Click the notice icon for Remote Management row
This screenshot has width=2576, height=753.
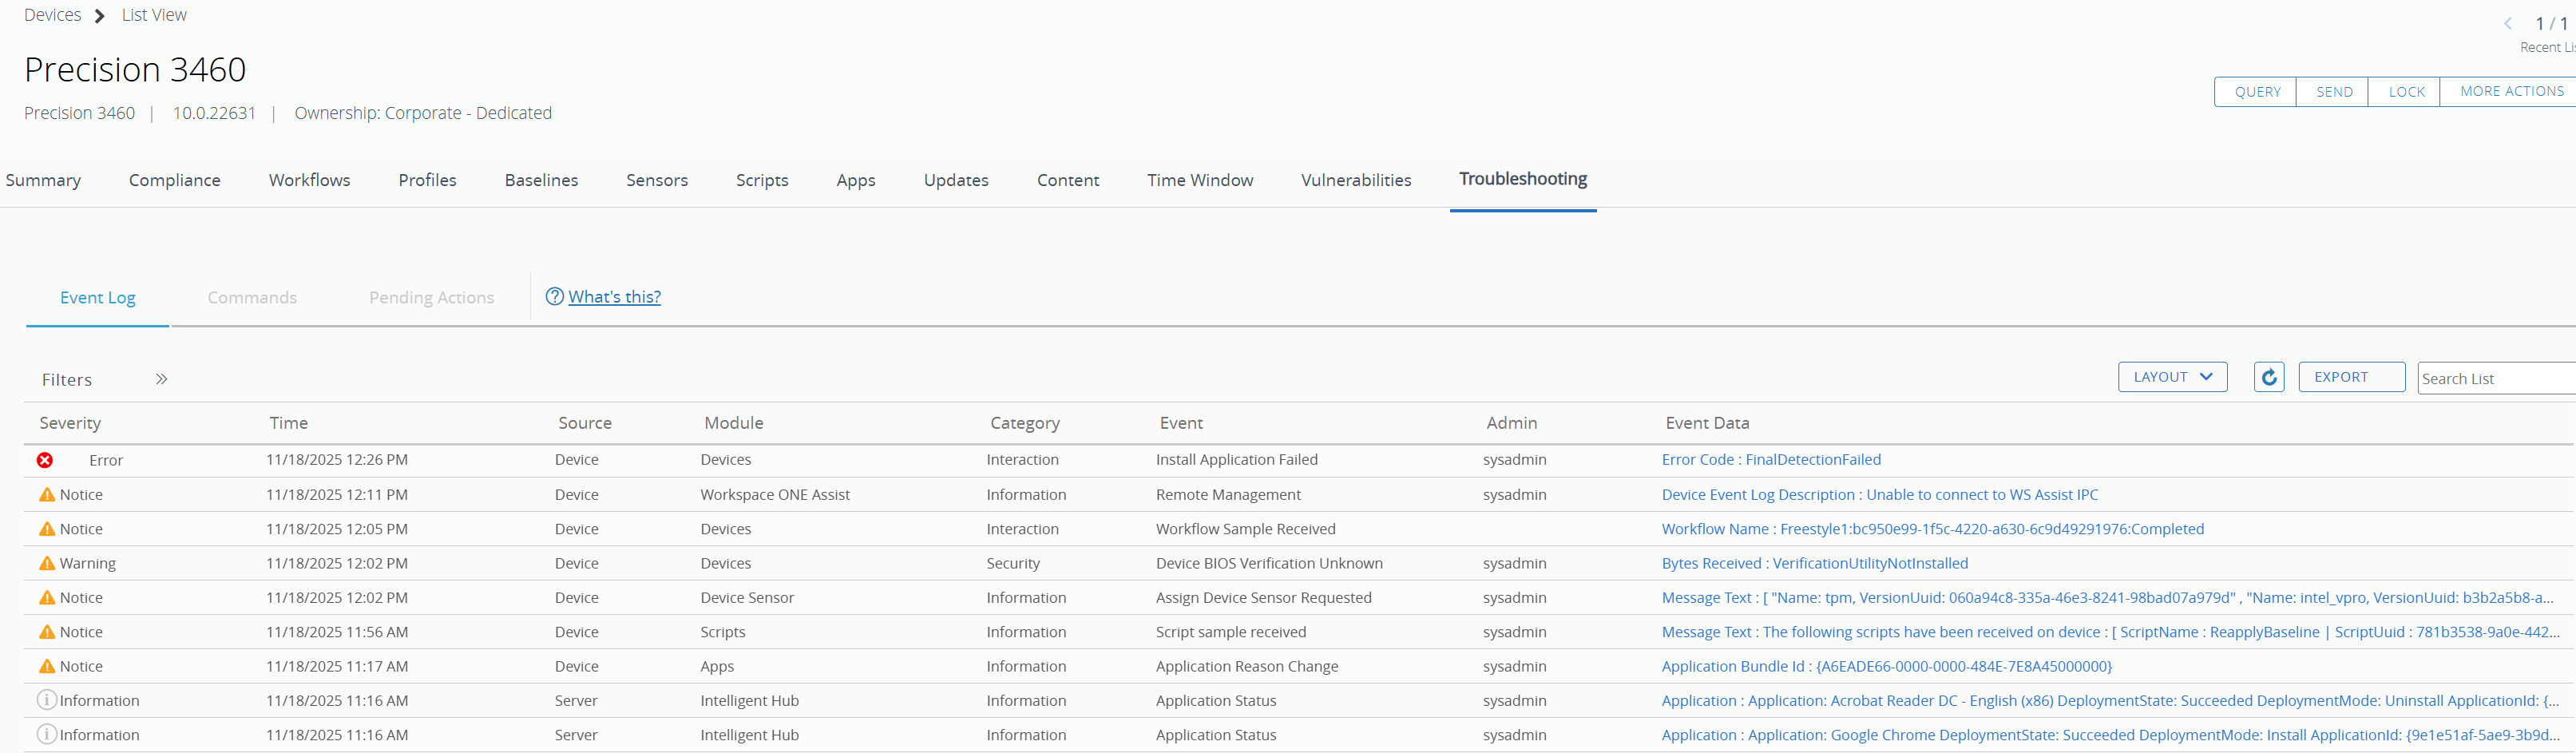point(47,494)
